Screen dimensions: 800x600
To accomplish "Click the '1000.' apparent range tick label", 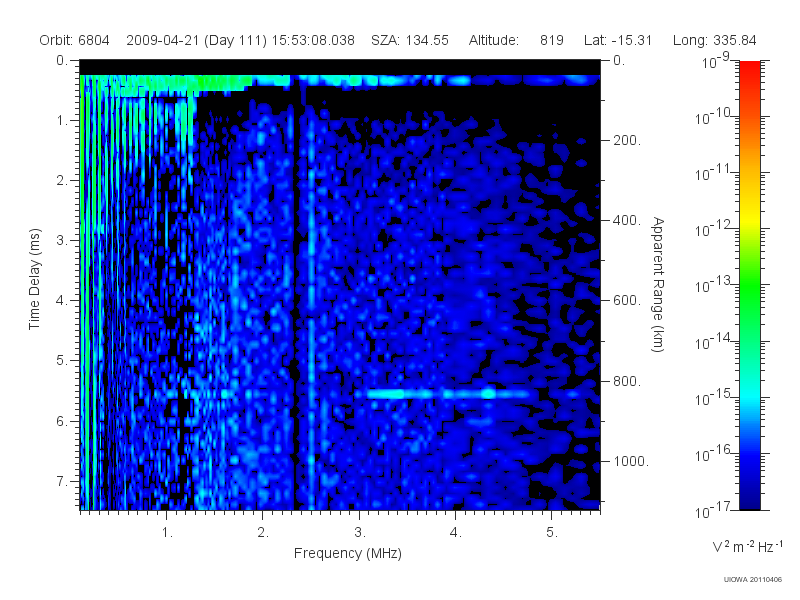I will pos(631,461).
